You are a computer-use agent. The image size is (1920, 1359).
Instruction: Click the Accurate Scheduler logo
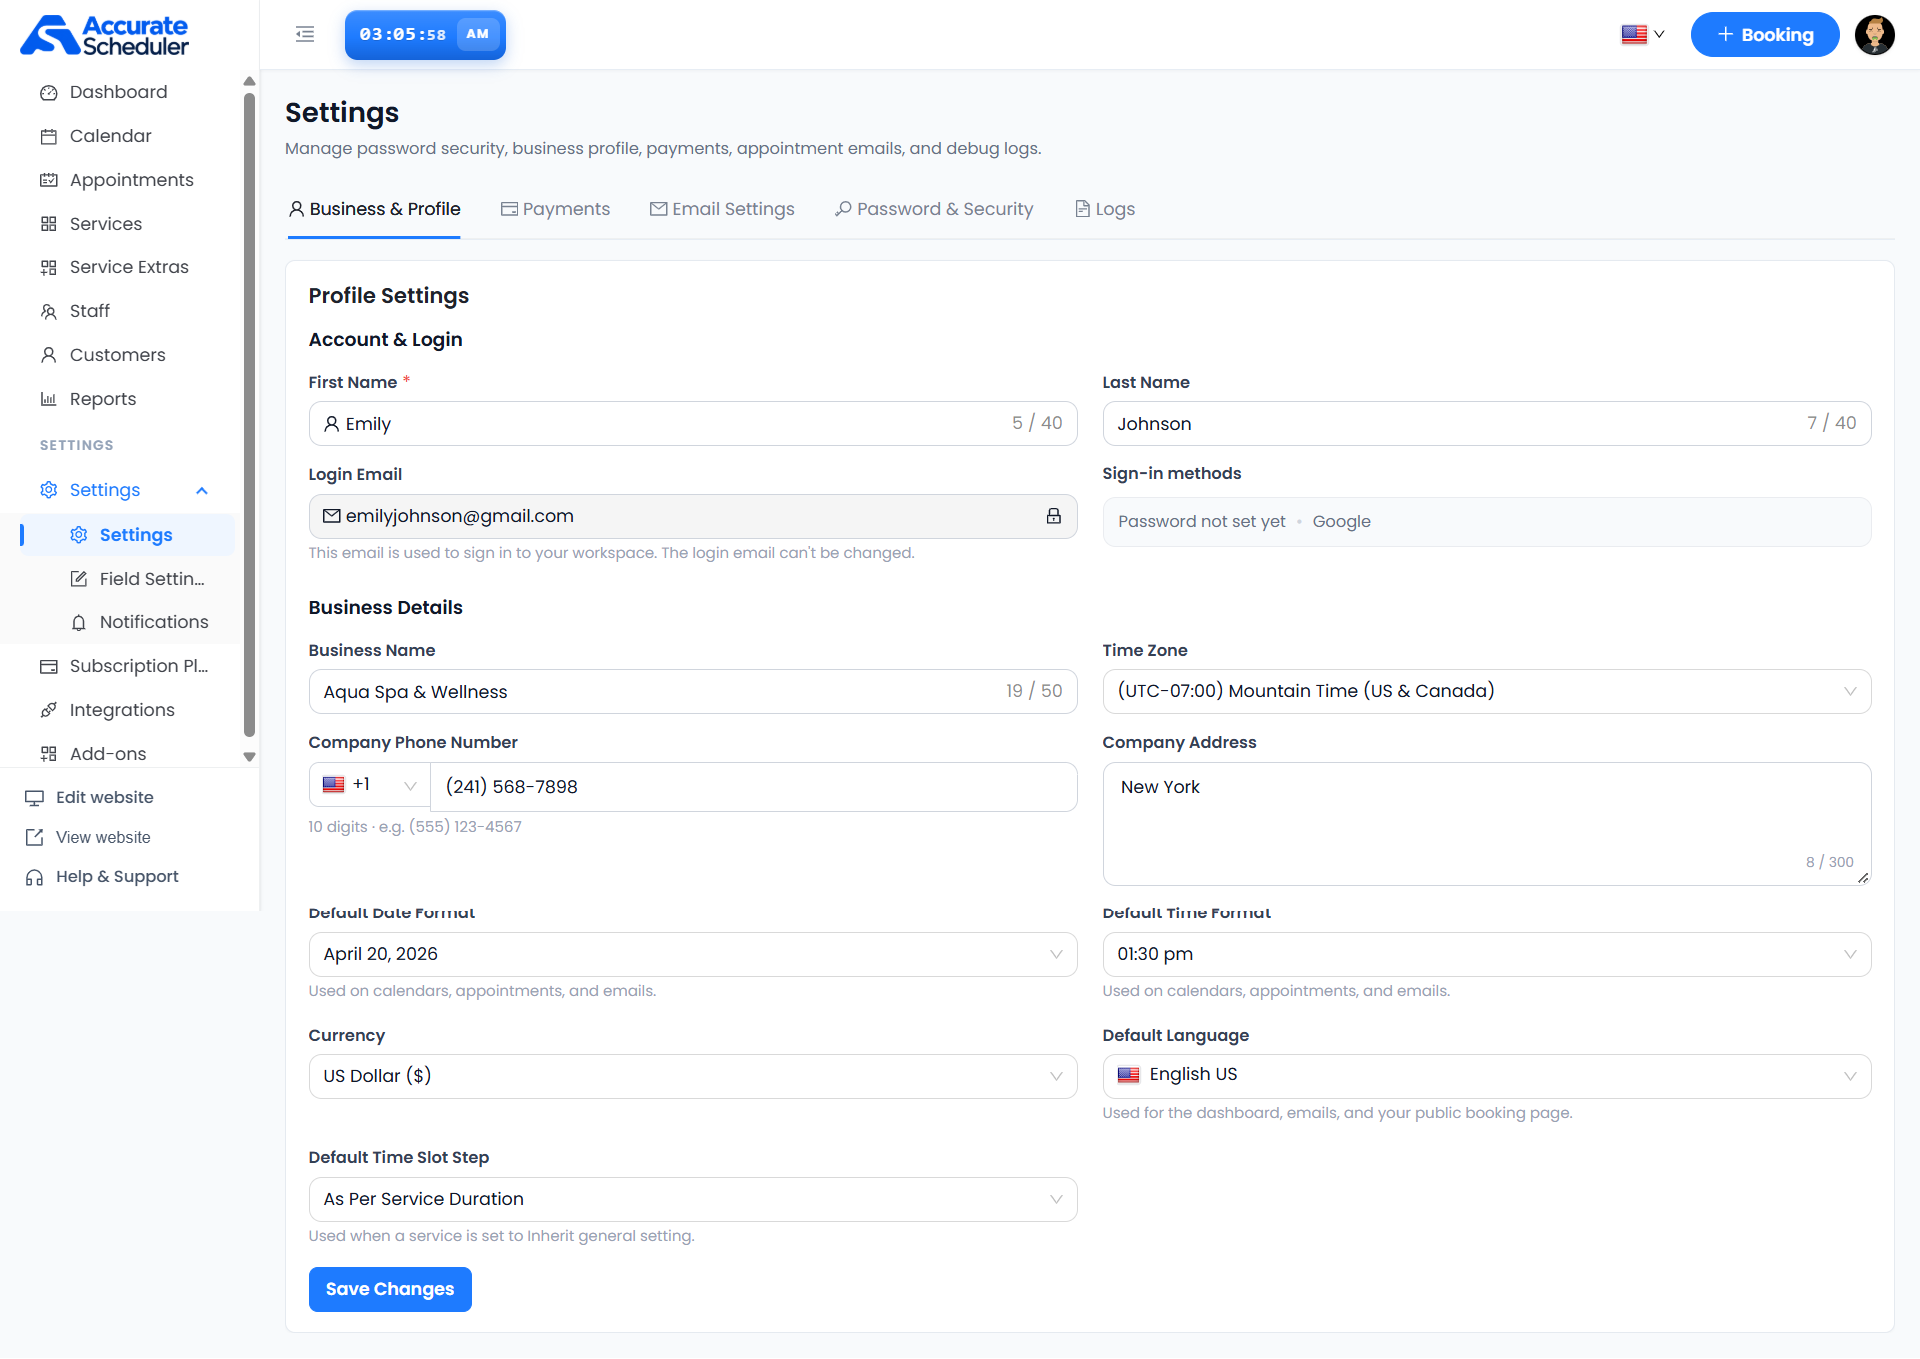[104, 35]
